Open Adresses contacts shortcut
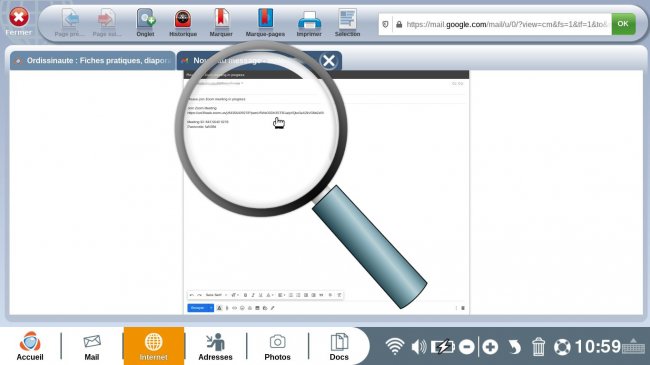This screenshot has height=365, width=650. tap(215, 347)
